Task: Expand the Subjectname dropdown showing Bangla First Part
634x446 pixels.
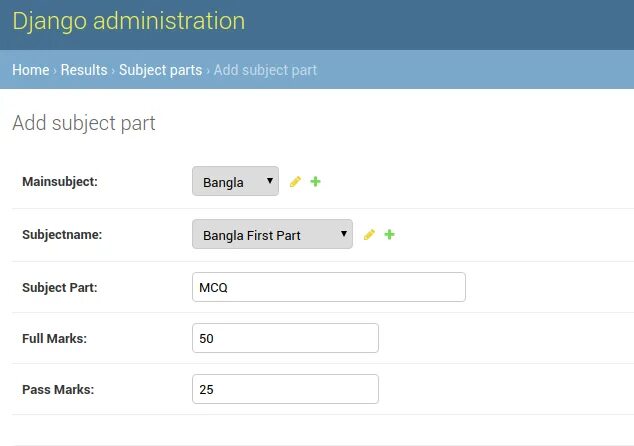Action: pyautogui.click(x=273, y=234)
